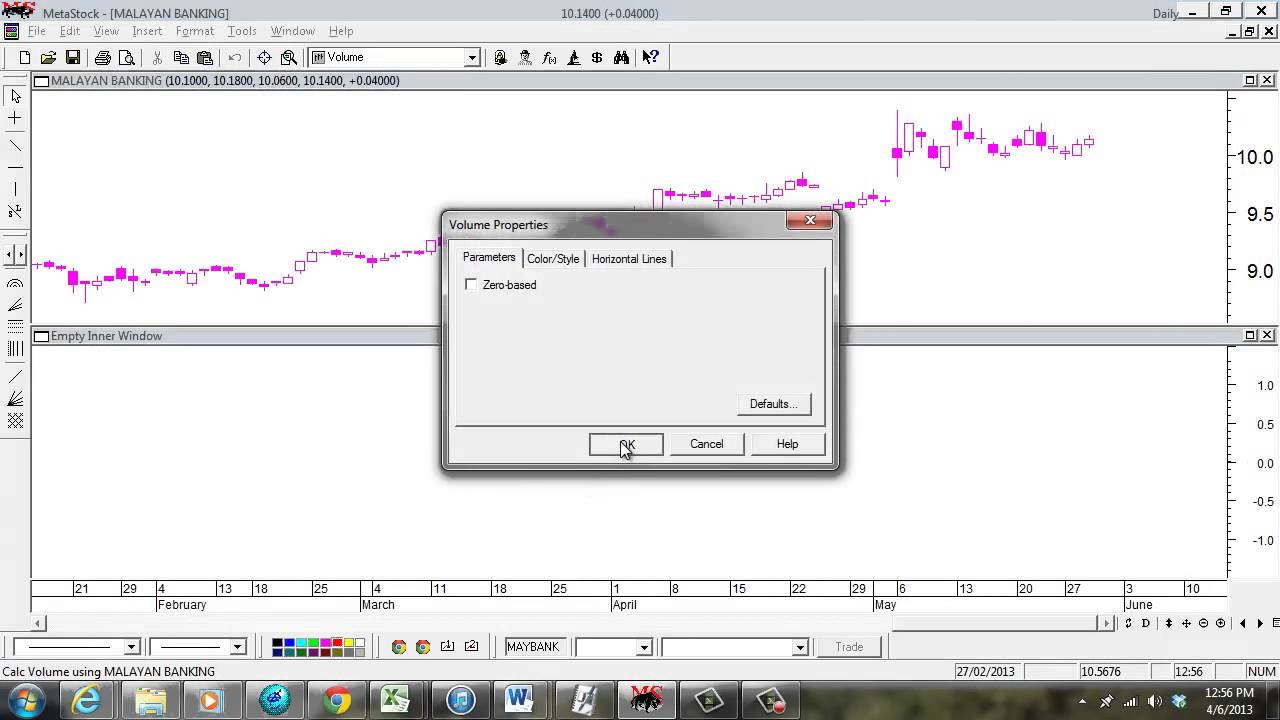
Task: Open the Insert menu
Action: [147, 31]
